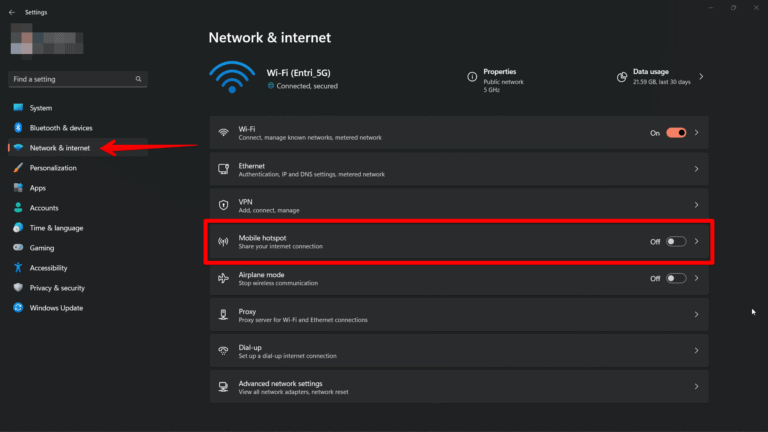Click the VPN shield icon

223,206
